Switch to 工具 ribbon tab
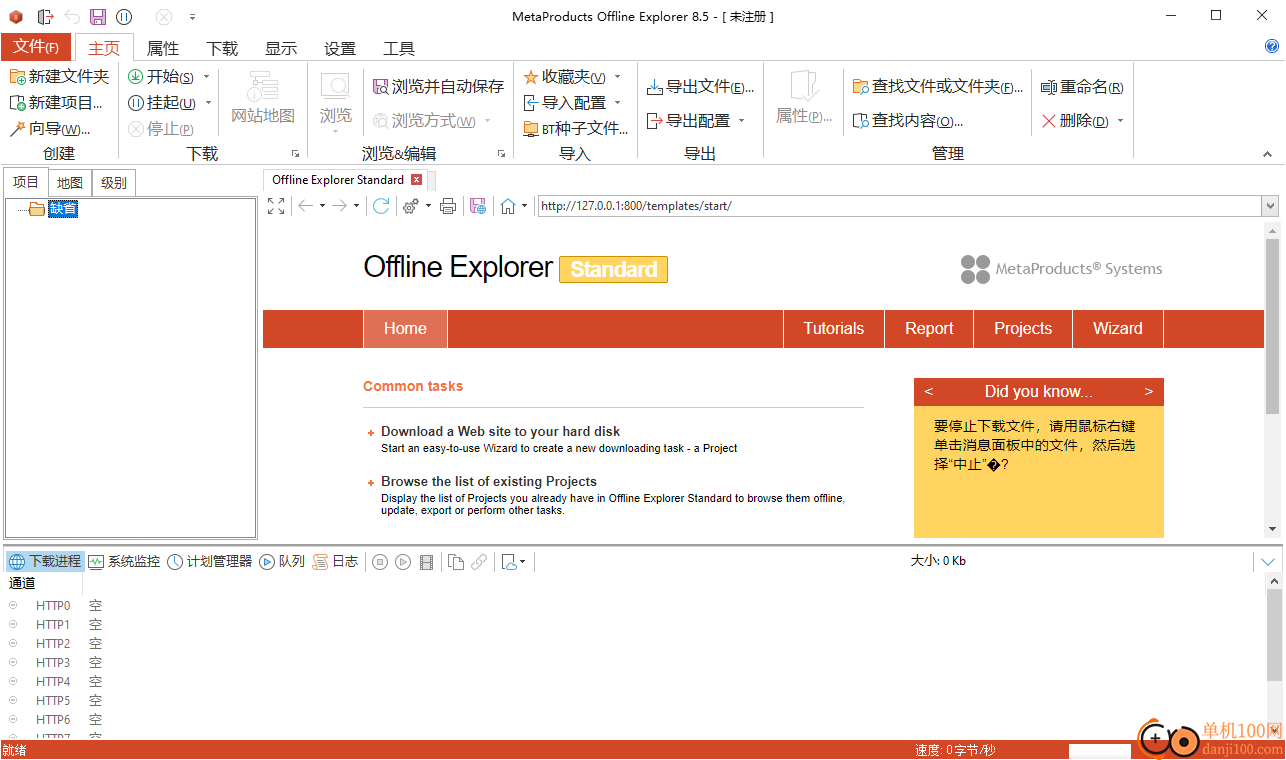The height and width of the screenshot is (760, 1286). (x=399, y=48)
